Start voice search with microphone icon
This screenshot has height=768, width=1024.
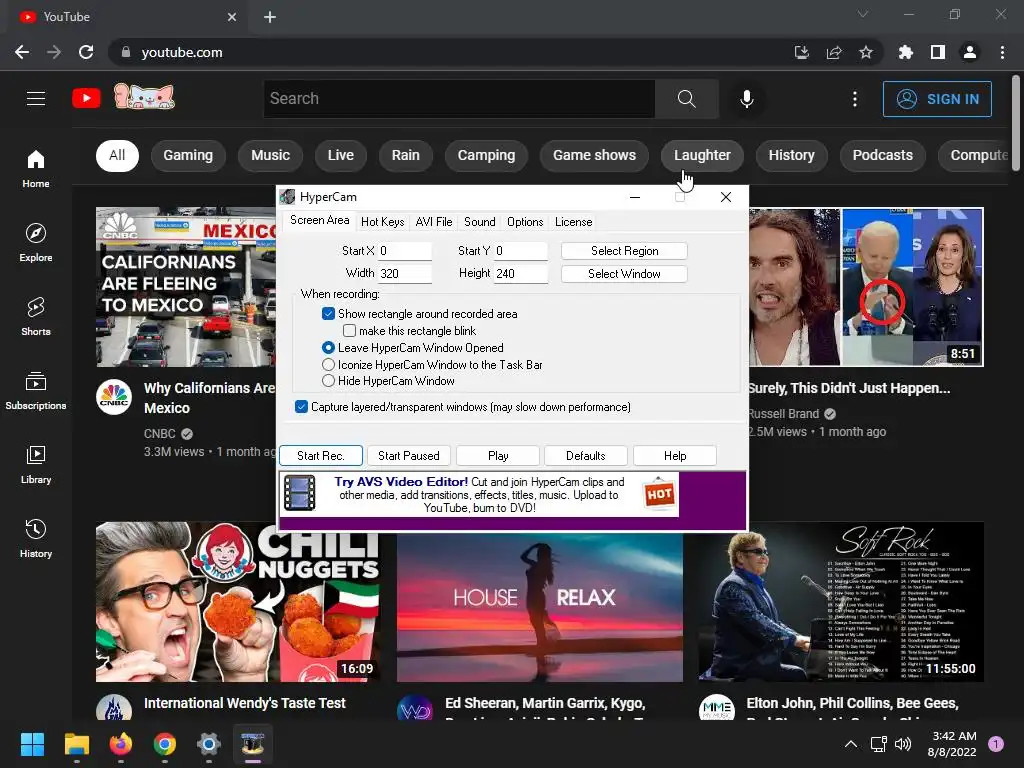tap(746, 99)
